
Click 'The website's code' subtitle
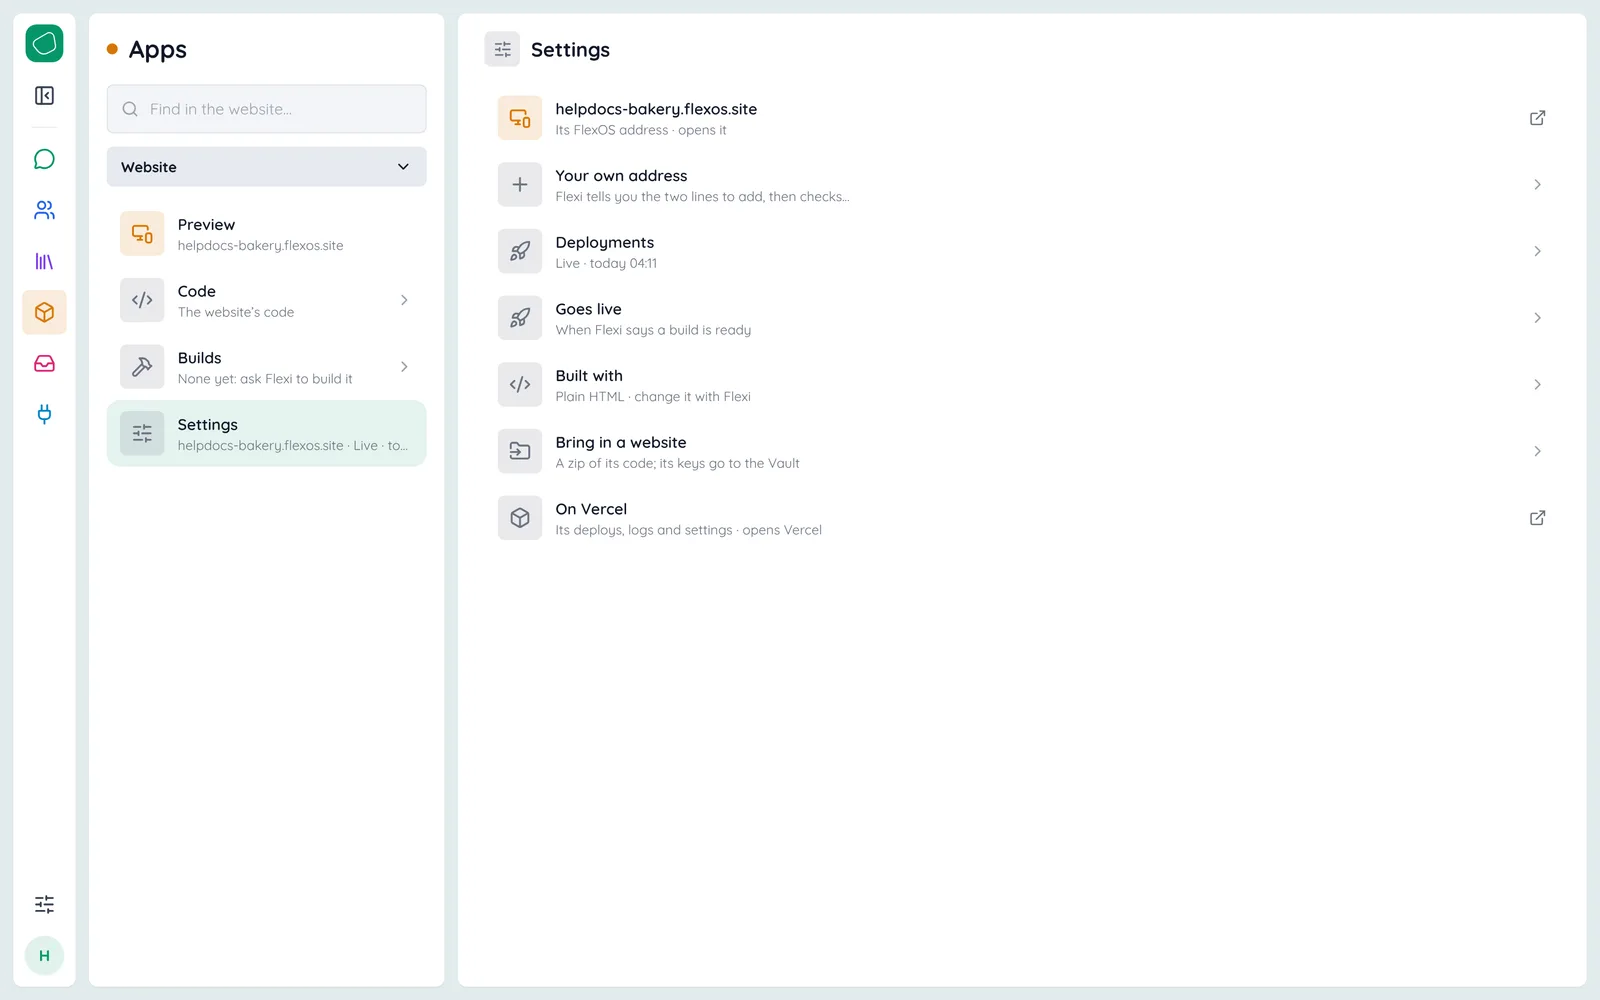click(x=236, y=312)
